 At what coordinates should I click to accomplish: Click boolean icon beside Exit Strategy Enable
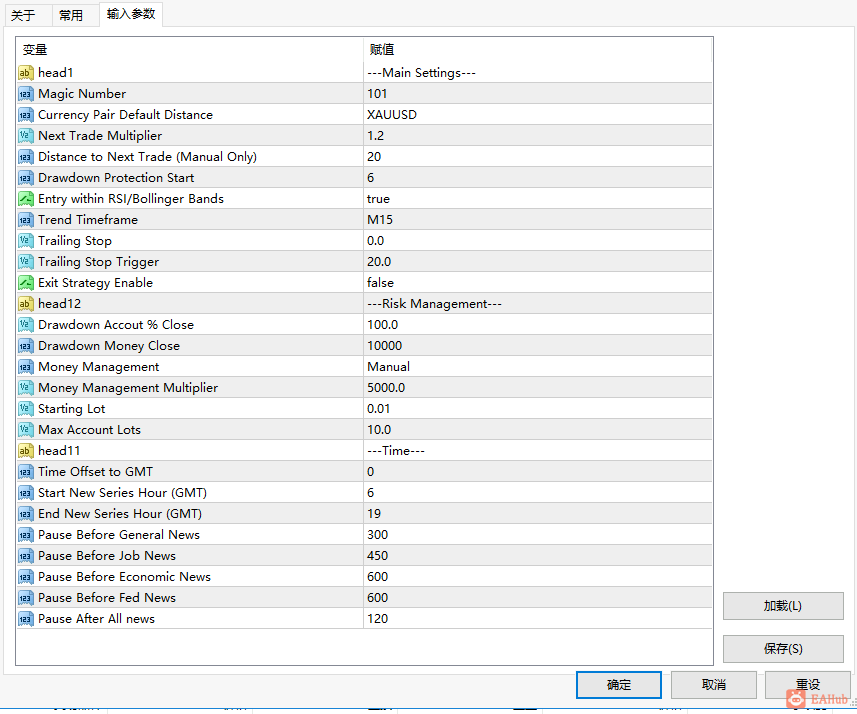click(x=26, y=283)
